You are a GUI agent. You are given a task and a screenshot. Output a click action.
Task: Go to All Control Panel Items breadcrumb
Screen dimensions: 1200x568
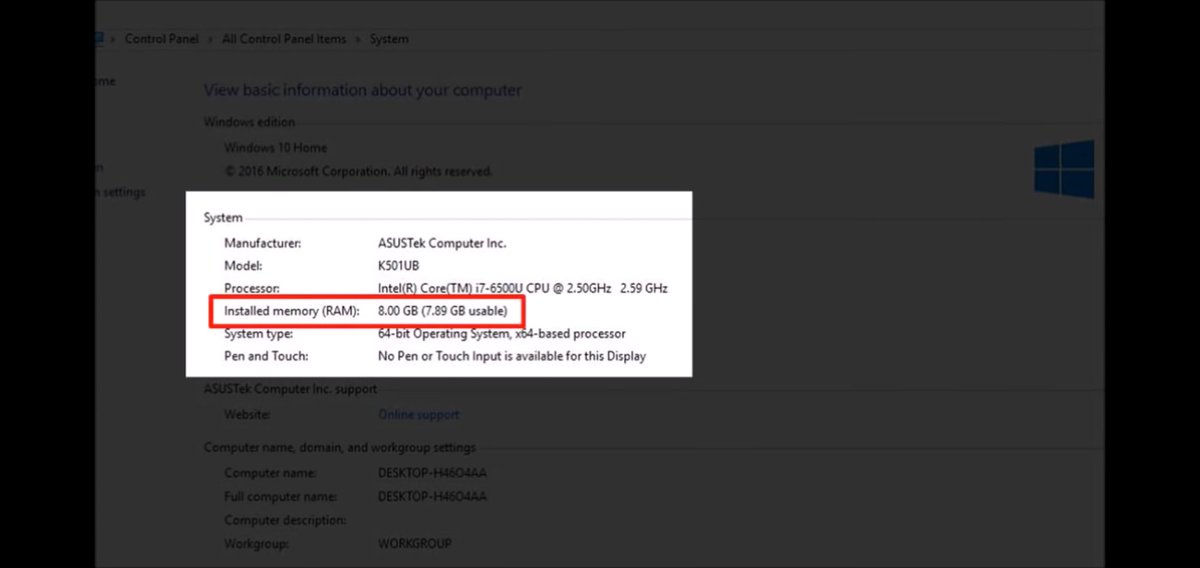[x=284, y=39]
